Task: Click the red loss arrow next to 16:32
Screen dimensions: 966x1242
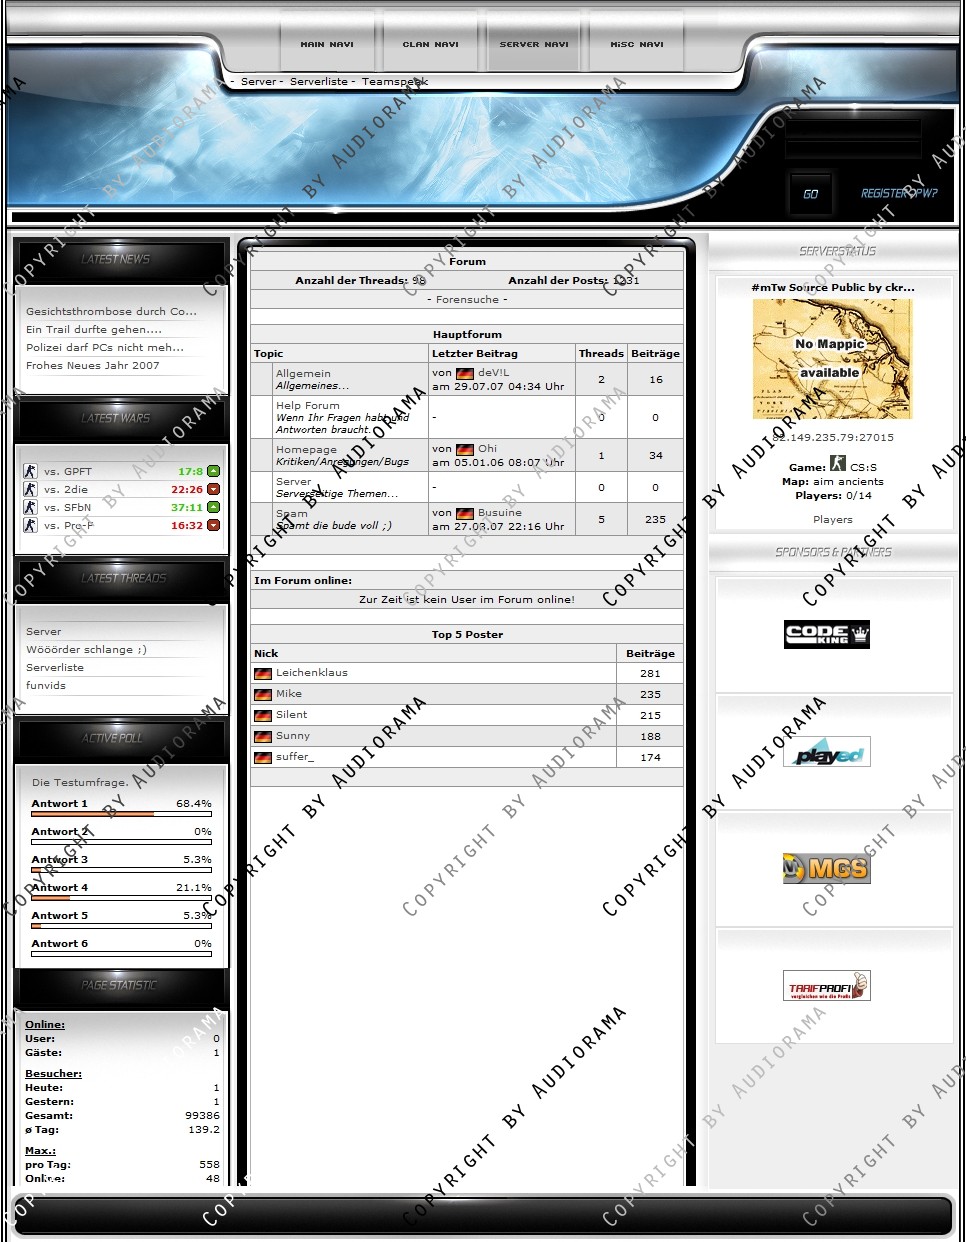Action: coord(213,525)
